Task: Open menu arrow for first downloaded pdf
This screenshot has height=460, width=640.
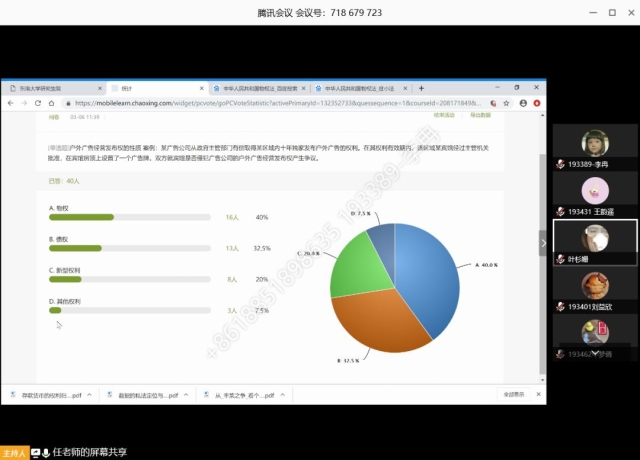Action: tap(89, 395)
